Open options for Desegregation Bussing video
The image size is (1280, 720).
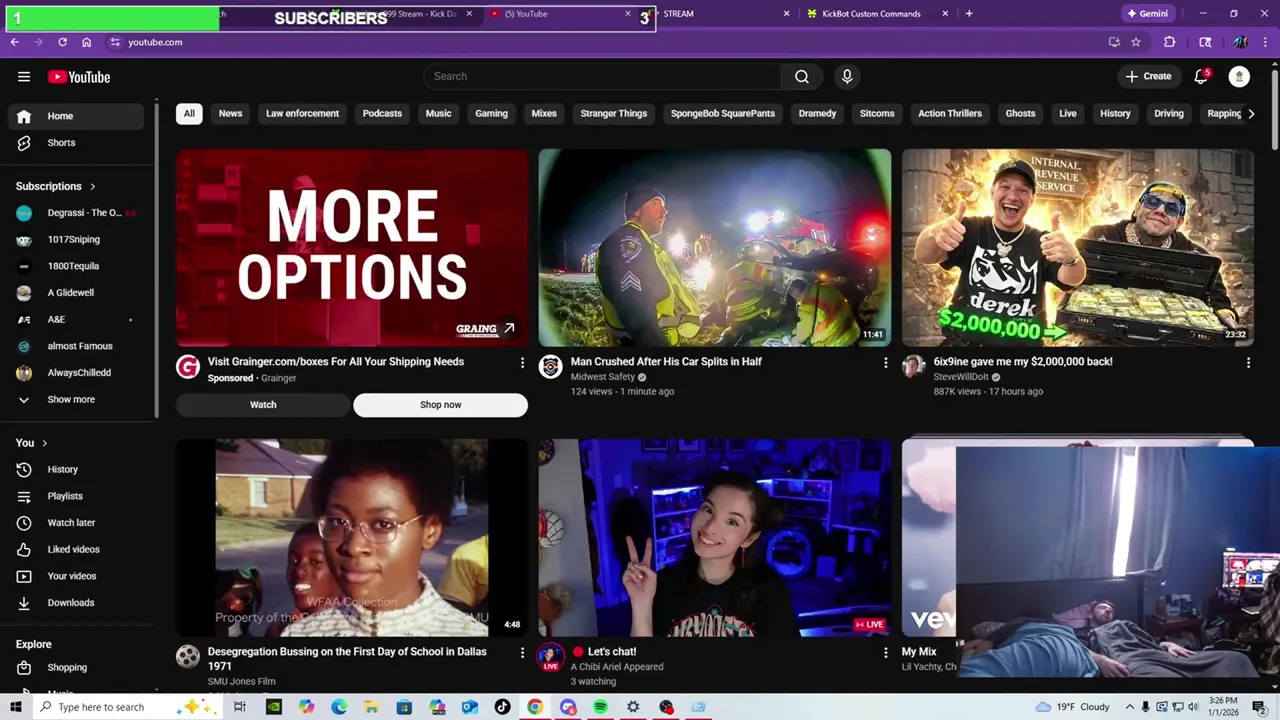[522, 653]
